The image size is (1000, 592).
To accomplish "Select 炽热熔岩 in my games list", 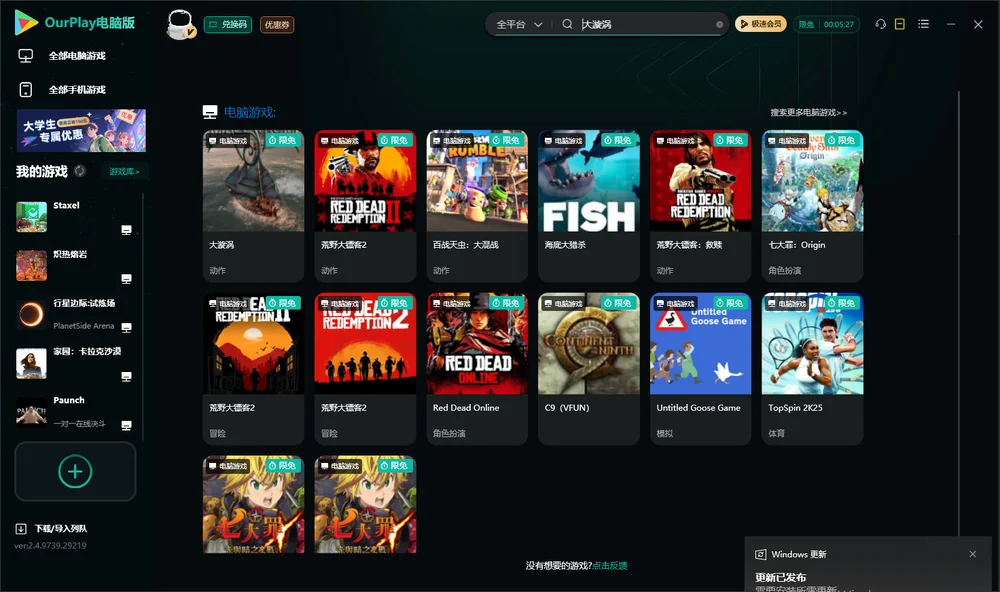I will [77, 266].
